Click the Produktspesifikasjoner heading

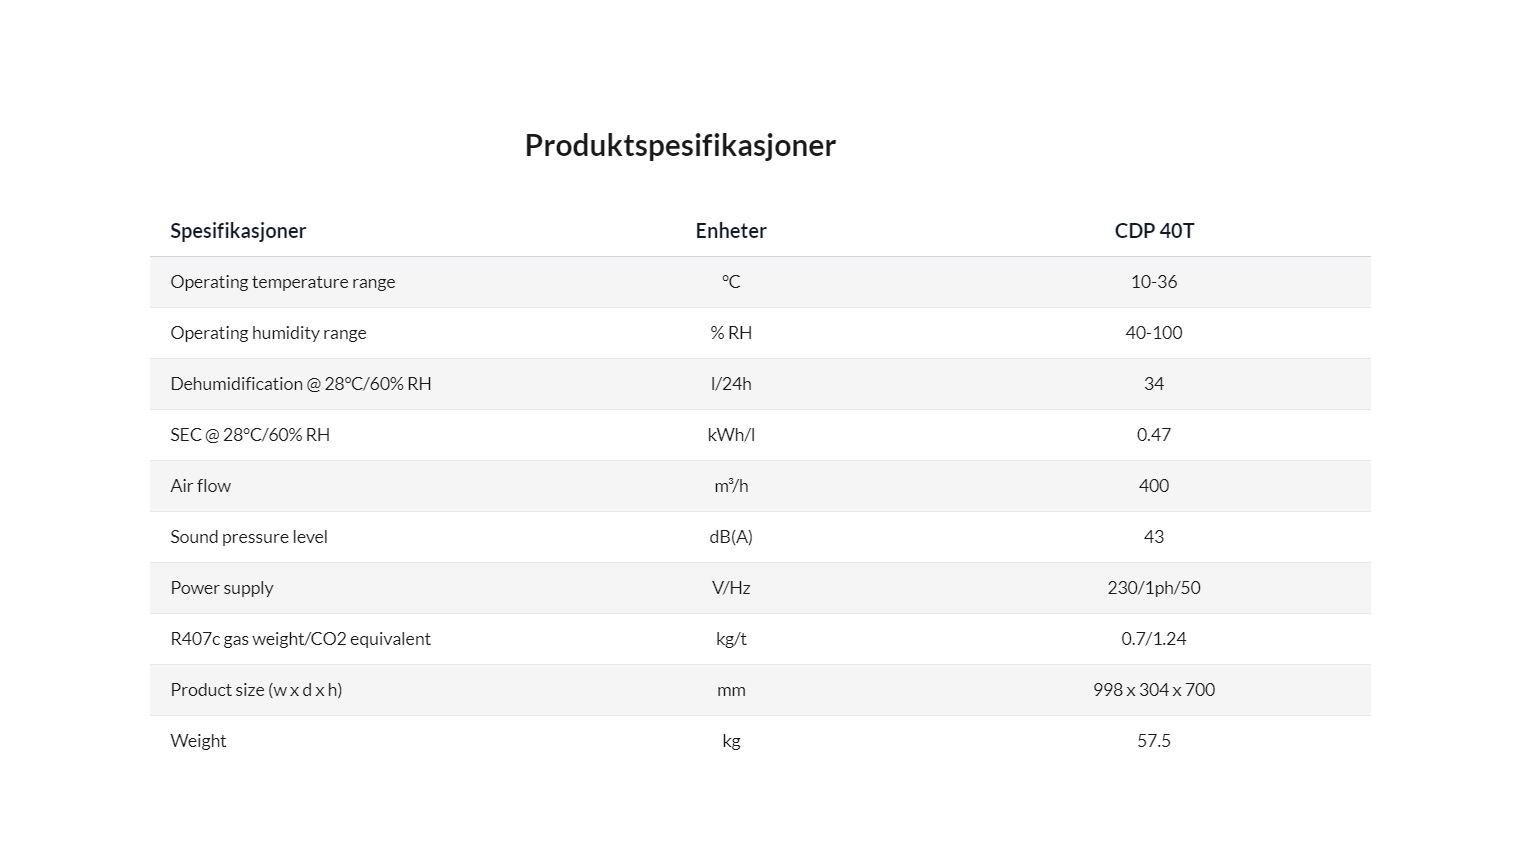(x=680, y=146)
